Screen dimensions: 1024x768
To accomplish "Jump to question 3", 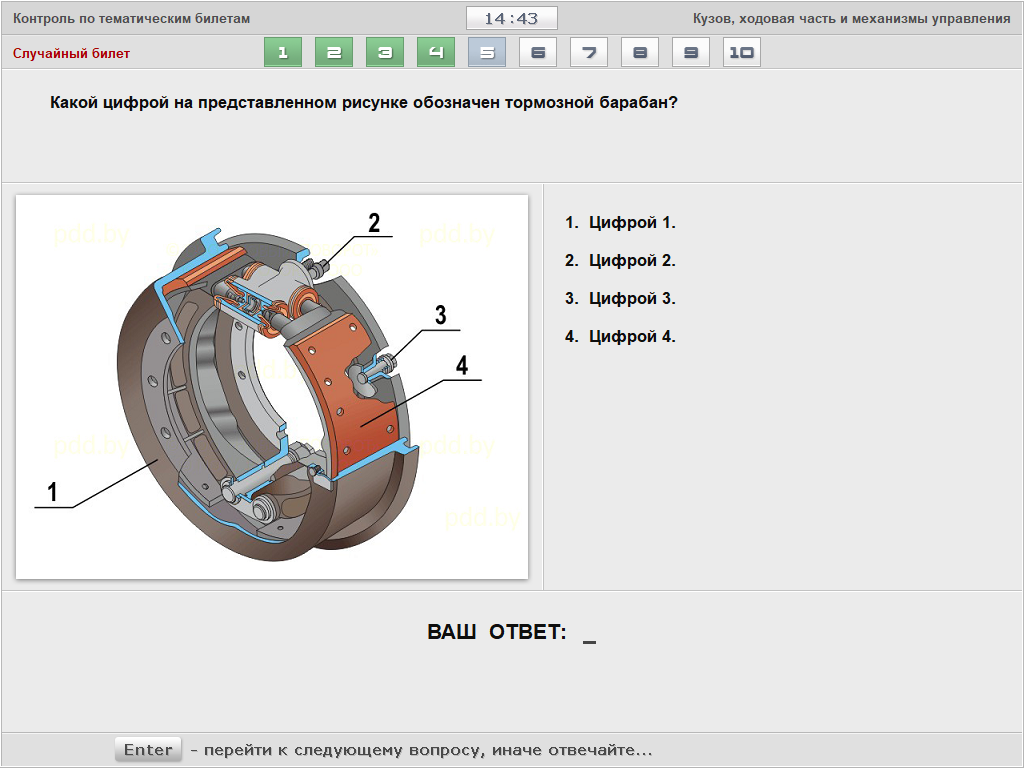I will coord(385,53).
